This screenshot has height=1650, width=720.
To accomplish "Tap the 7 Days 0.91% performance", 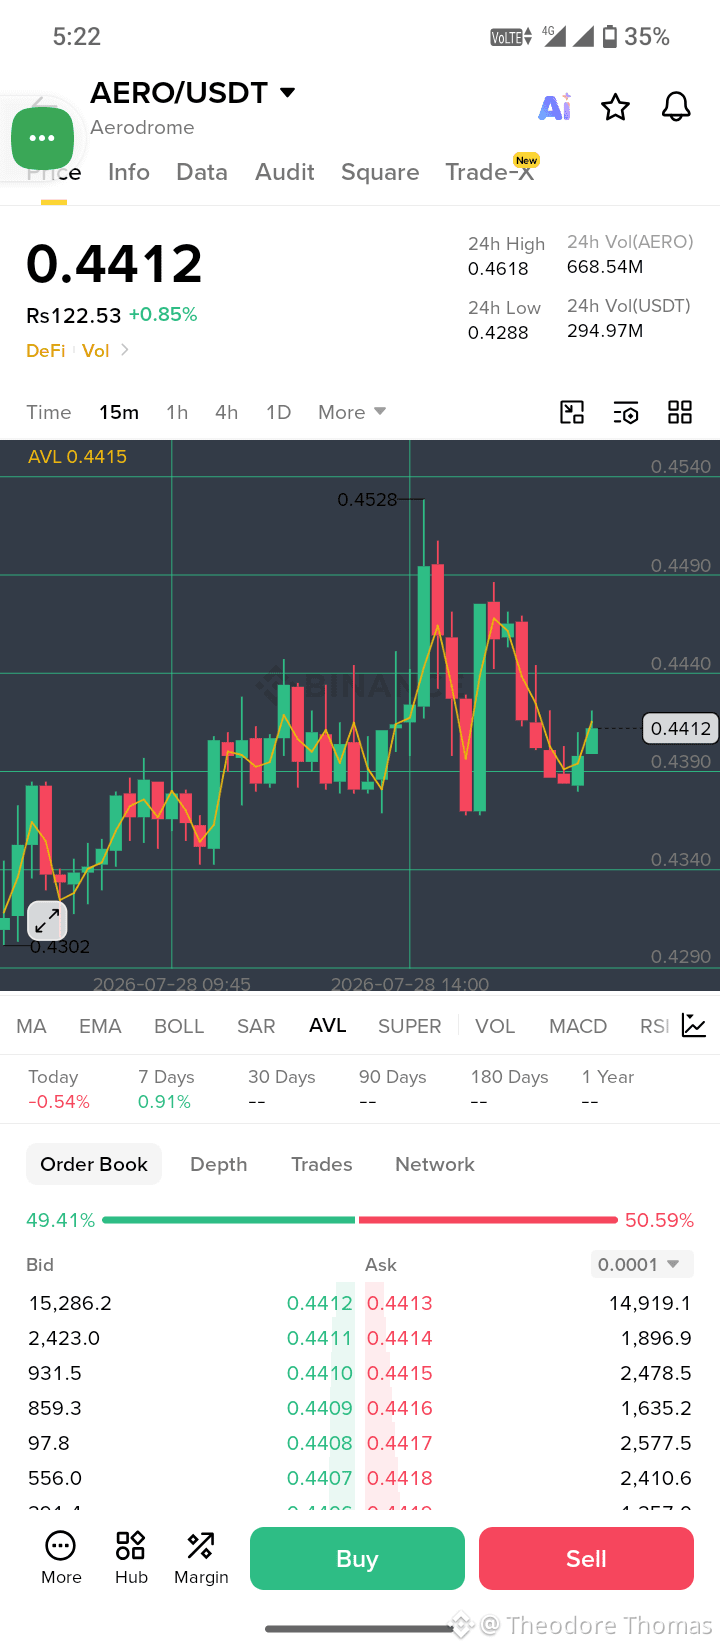I will pyautogui.click(x=166, y=1089).
